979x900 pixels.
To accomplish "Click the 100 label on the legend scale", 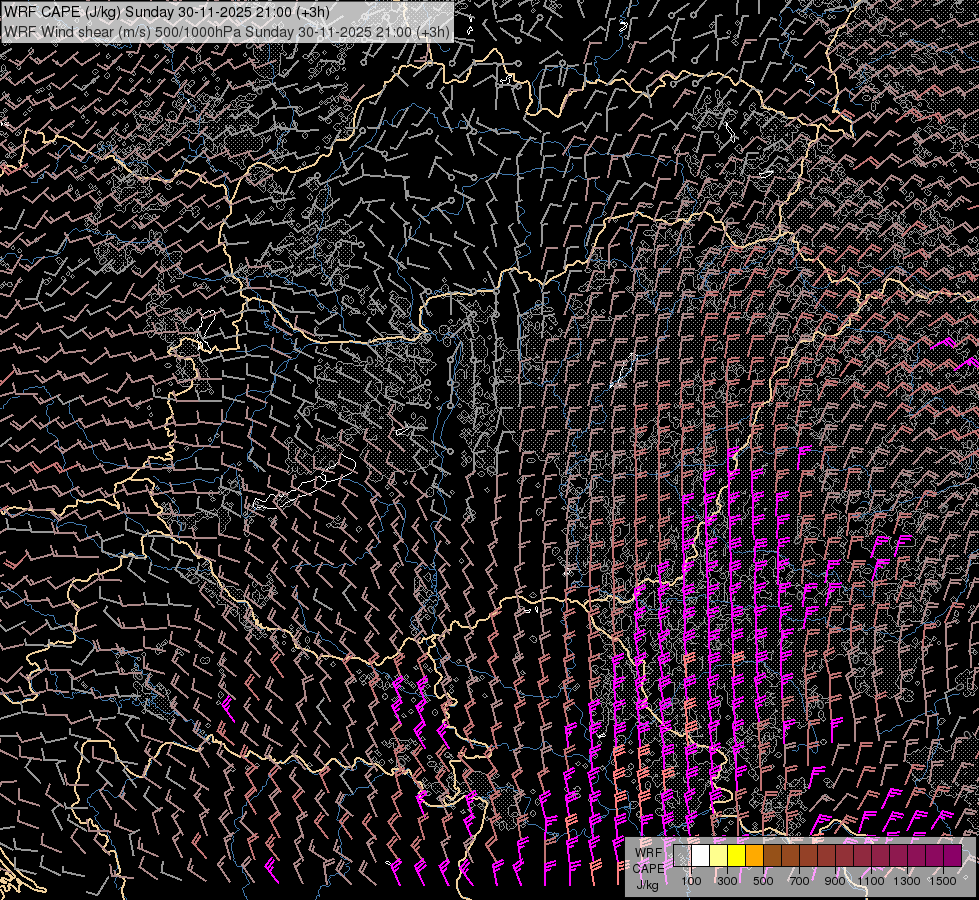I will [691, 881].
